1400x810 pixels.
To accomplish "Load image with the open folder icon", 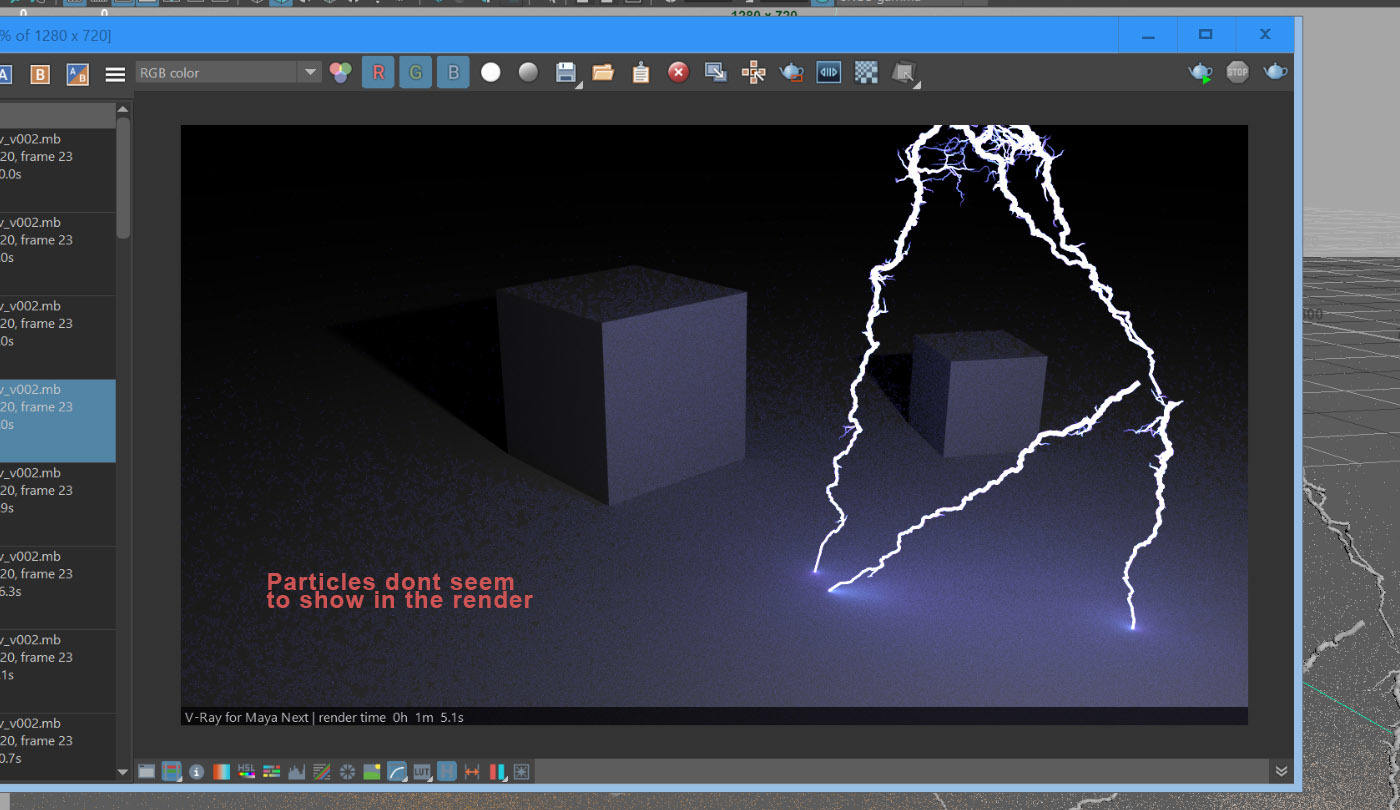I will [603, 73].
